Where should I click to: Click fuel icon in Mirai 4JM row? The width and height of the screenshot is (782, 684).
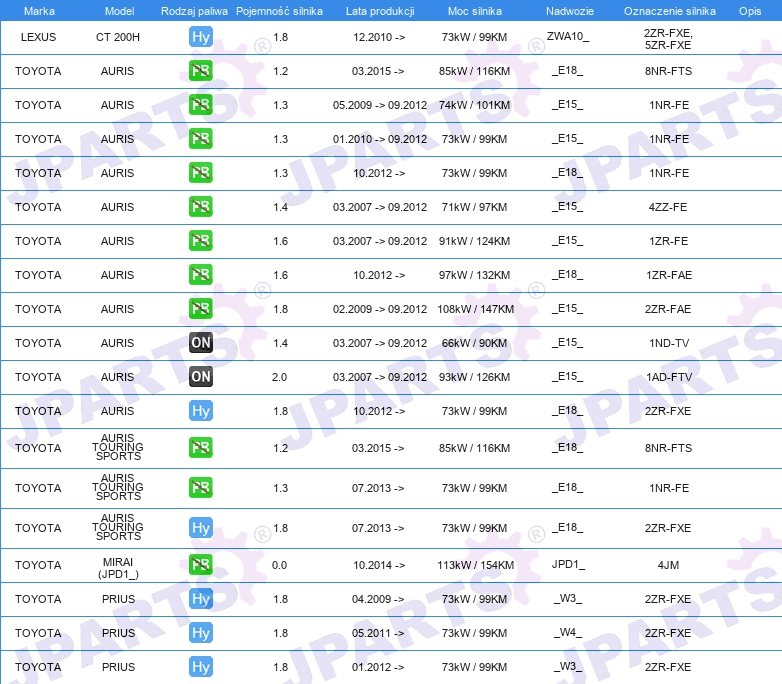pyautogui.click(x=201, y=565)
